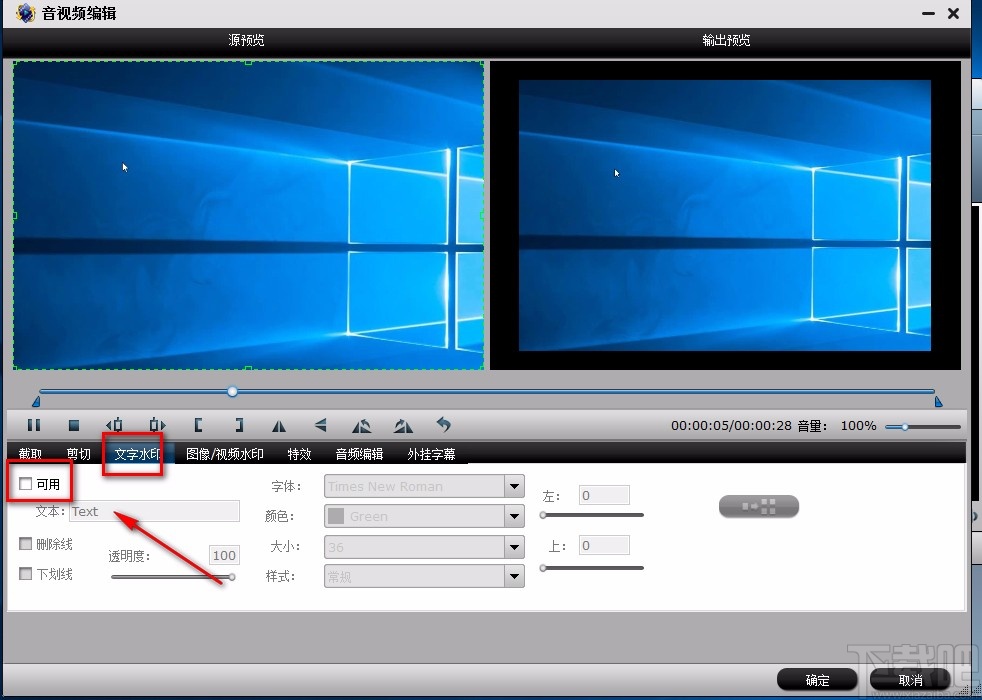Adjust the 音量 volume slider
982x700 pixels.
[923, 426]
